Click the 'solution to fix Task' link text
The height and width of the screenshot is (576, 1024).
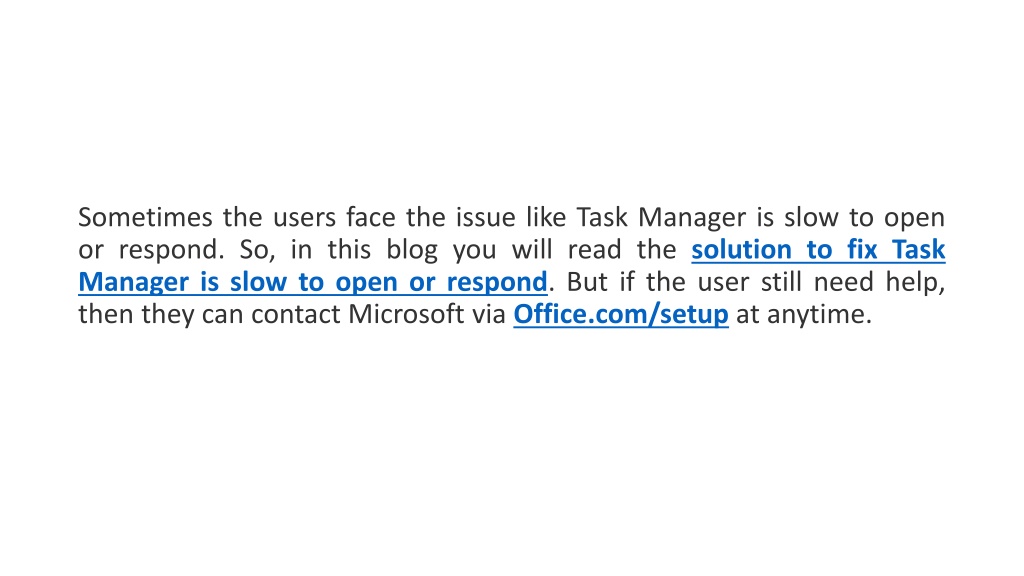click(x=818, y=249)
